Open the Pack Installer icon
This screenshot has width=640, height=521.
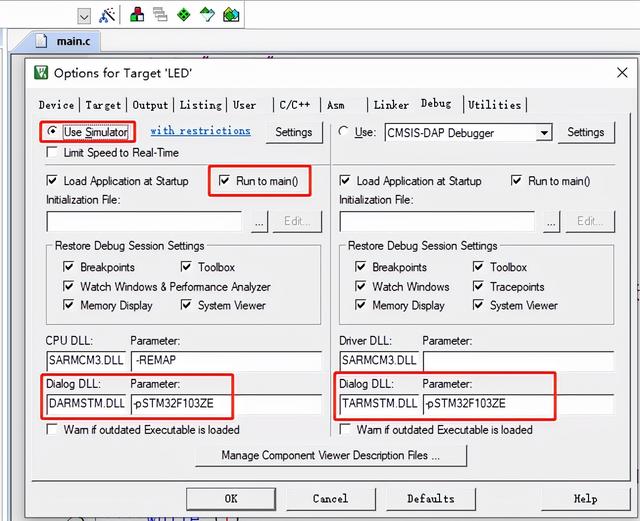coord(232,15)
